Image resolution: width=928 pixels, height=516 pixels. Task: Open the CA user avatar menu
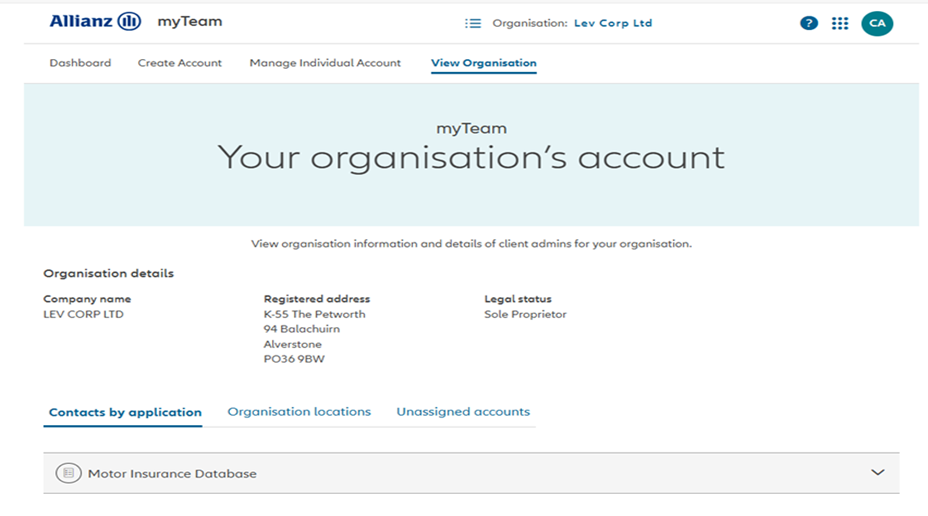tap(877, 24)
